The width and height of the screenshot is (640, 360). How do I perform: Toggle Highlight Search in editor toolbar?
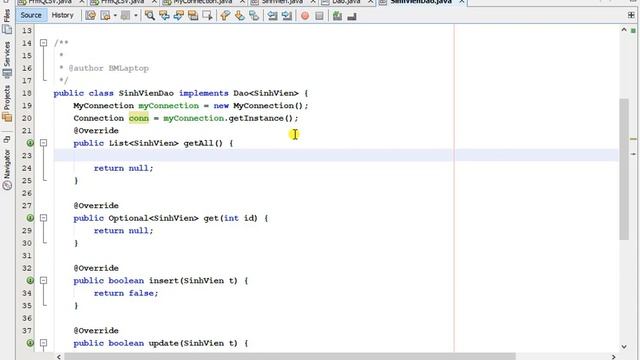tap(193, 16)
